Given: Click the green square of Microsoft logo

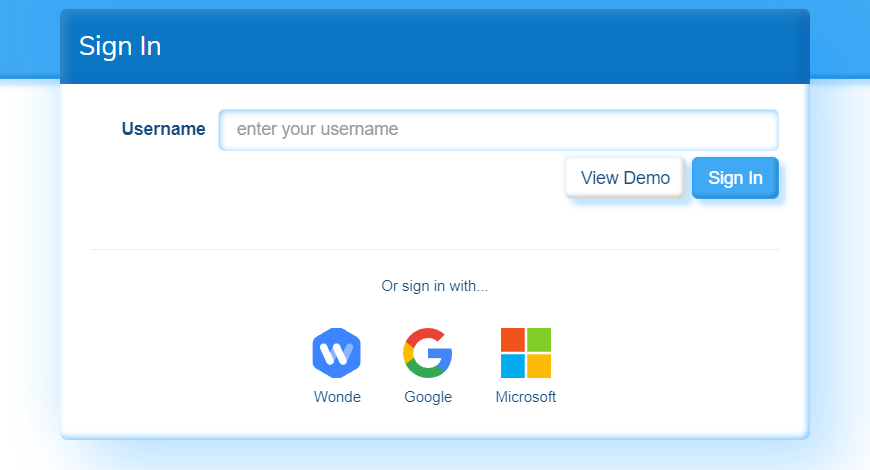Looking at the screenshot, I should tap(539, 340).
